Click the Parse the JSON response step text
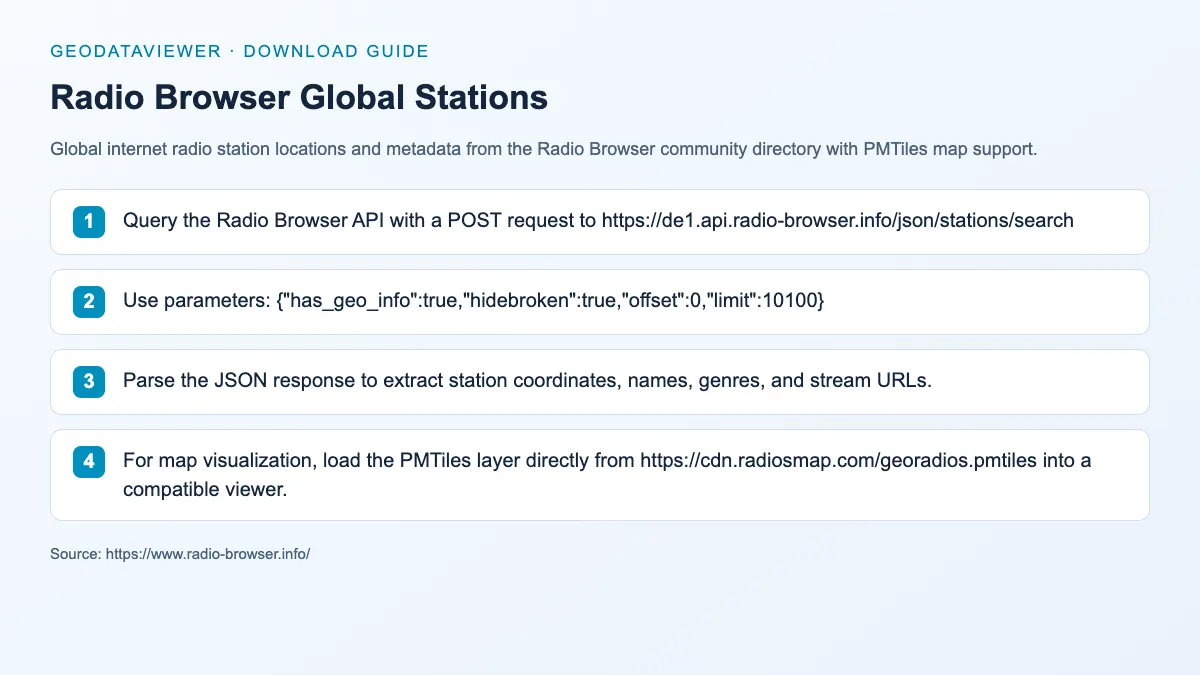The height and width of the screenshot is (675, 1200). click(527, 381)
